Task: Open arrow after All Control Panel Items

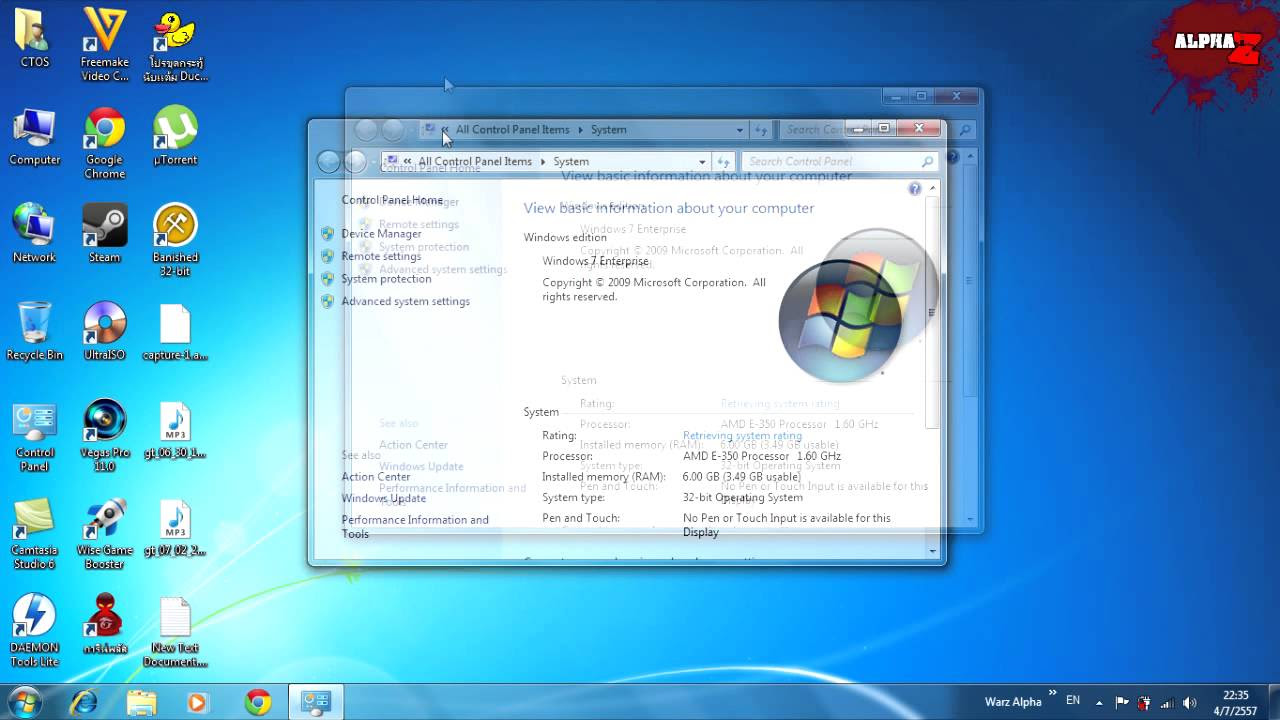Action: [x=543, y=161]
